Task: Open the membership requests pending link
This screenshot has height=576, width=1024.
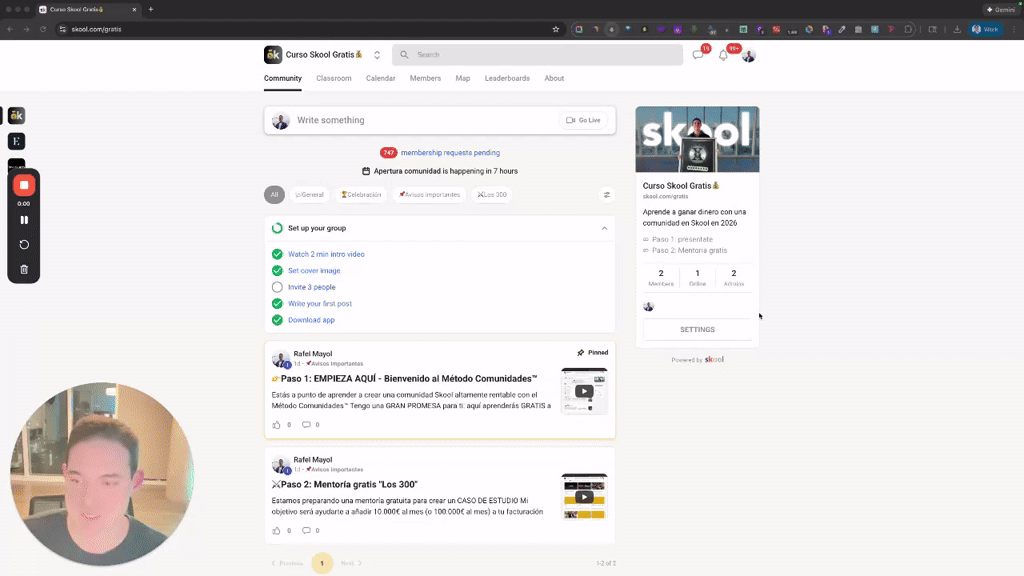Action: 451,153
